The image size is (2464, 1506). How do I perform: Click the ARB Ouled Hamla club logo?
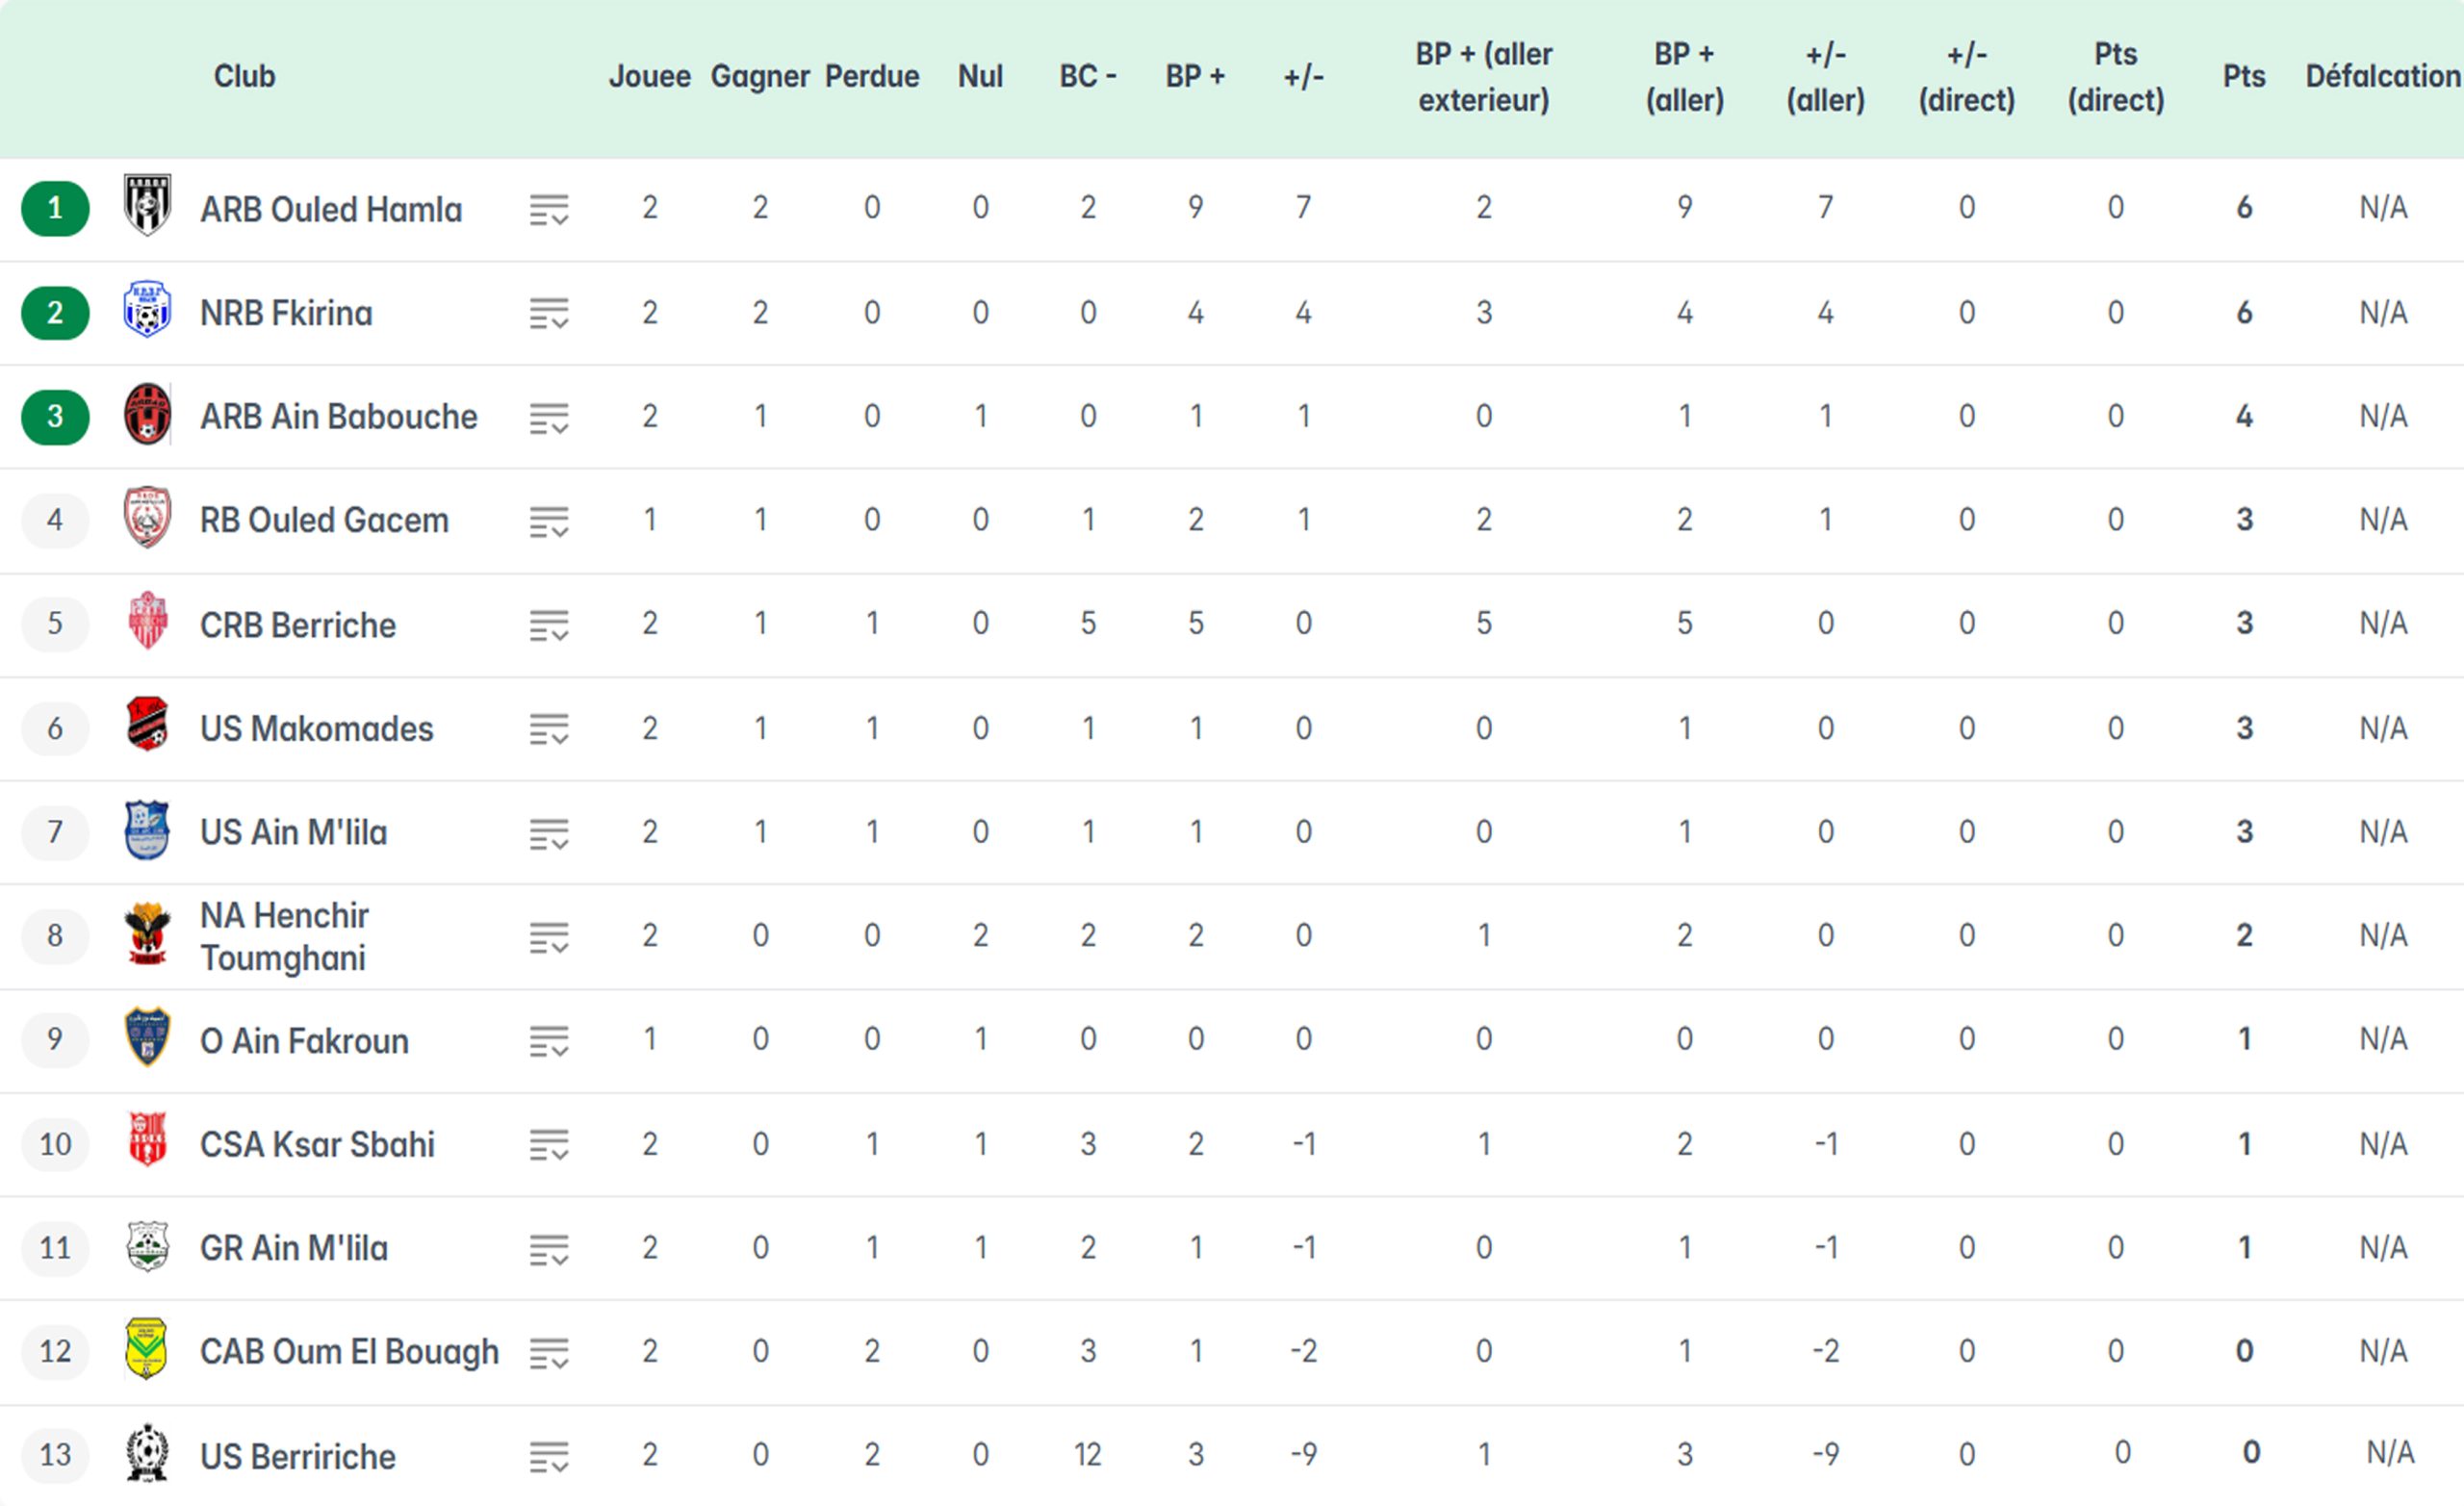(x=147, y=206)
